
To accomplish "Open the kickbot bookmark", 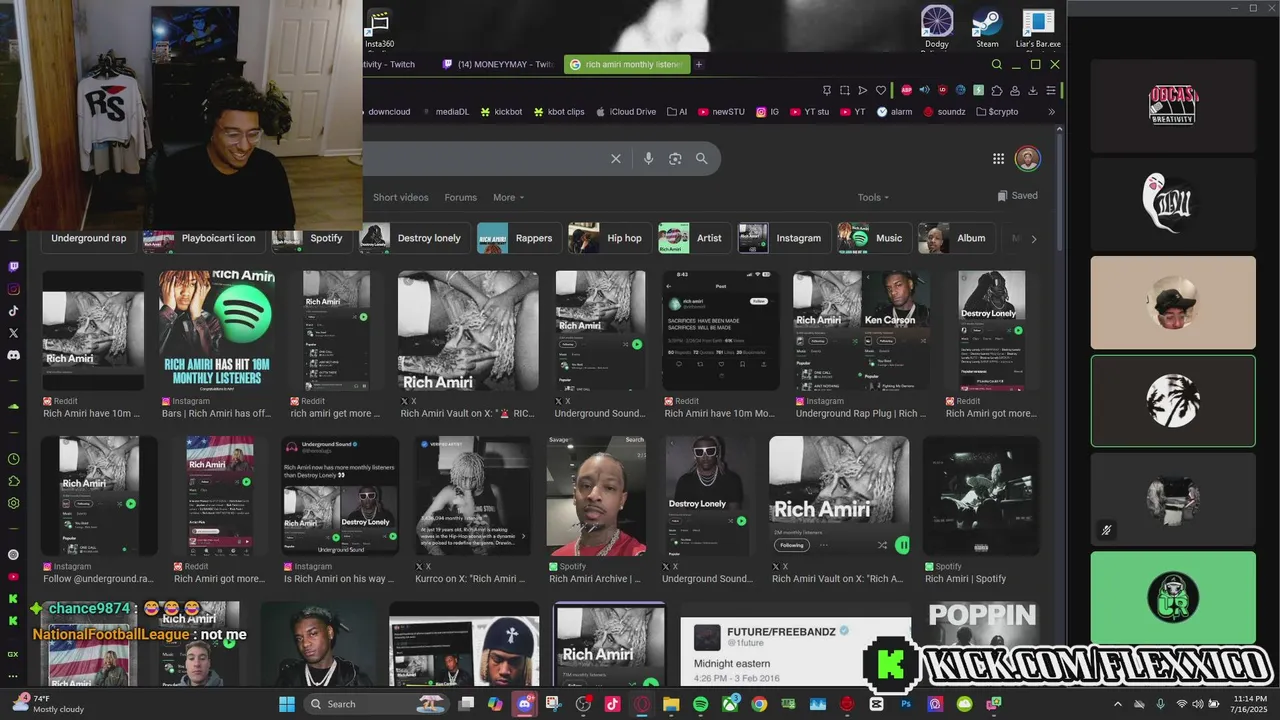I will click(x=500, y=112).
